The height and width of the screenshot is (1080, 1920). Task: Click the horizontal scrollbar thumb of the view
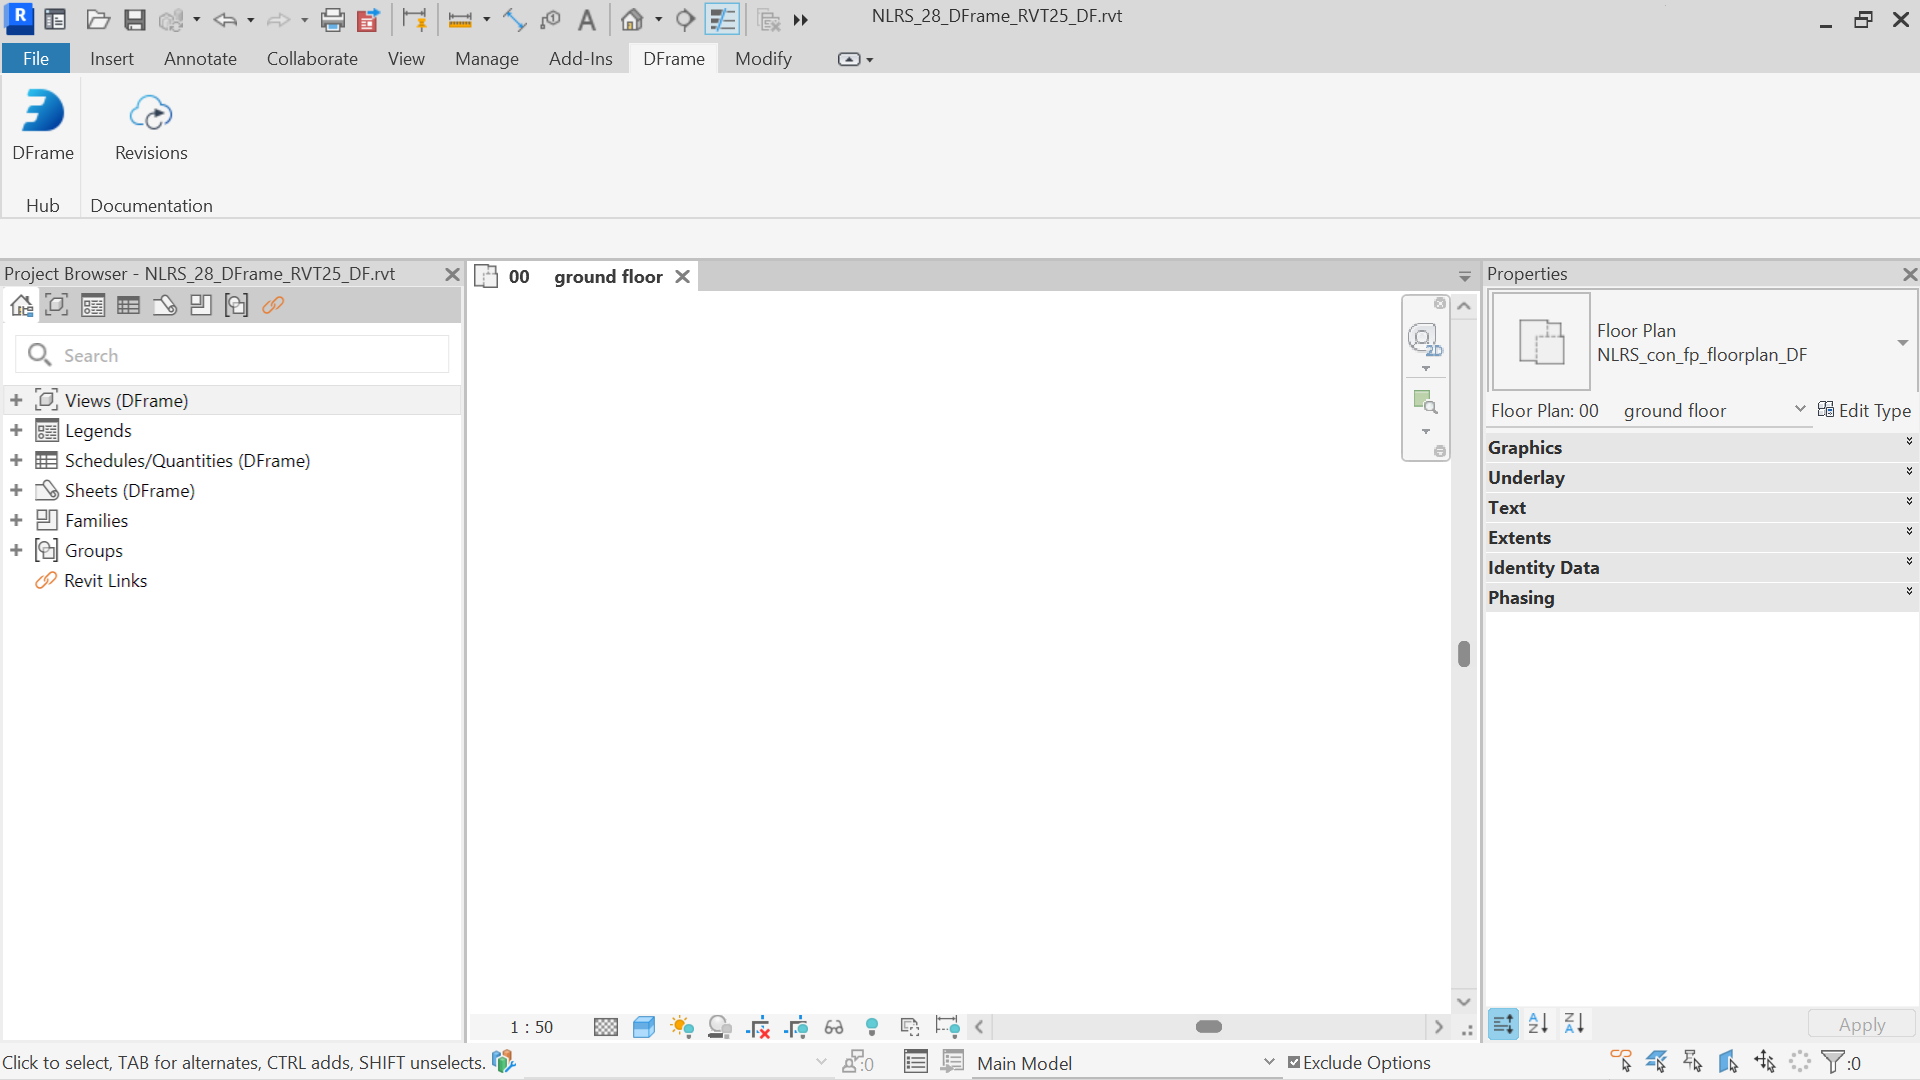[1209, 1027]
